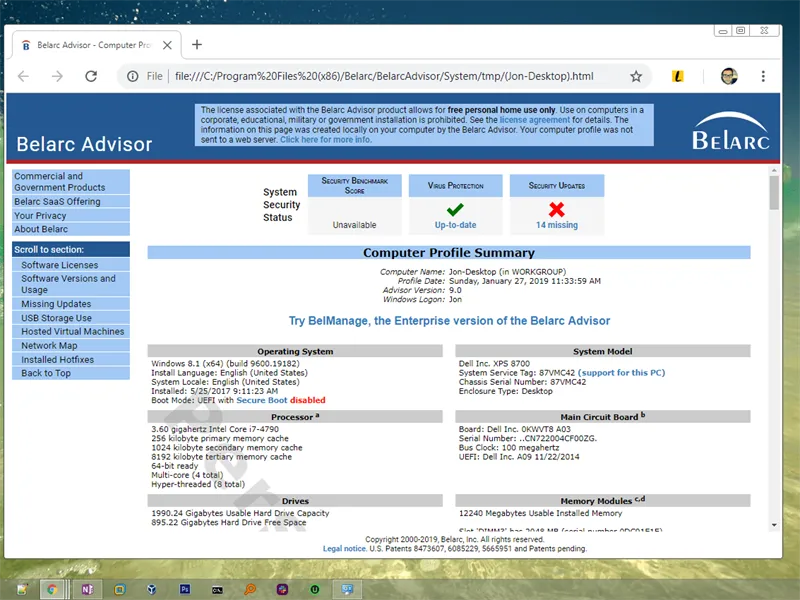Jump to the Missing Updates section

[x=57, y=304]
